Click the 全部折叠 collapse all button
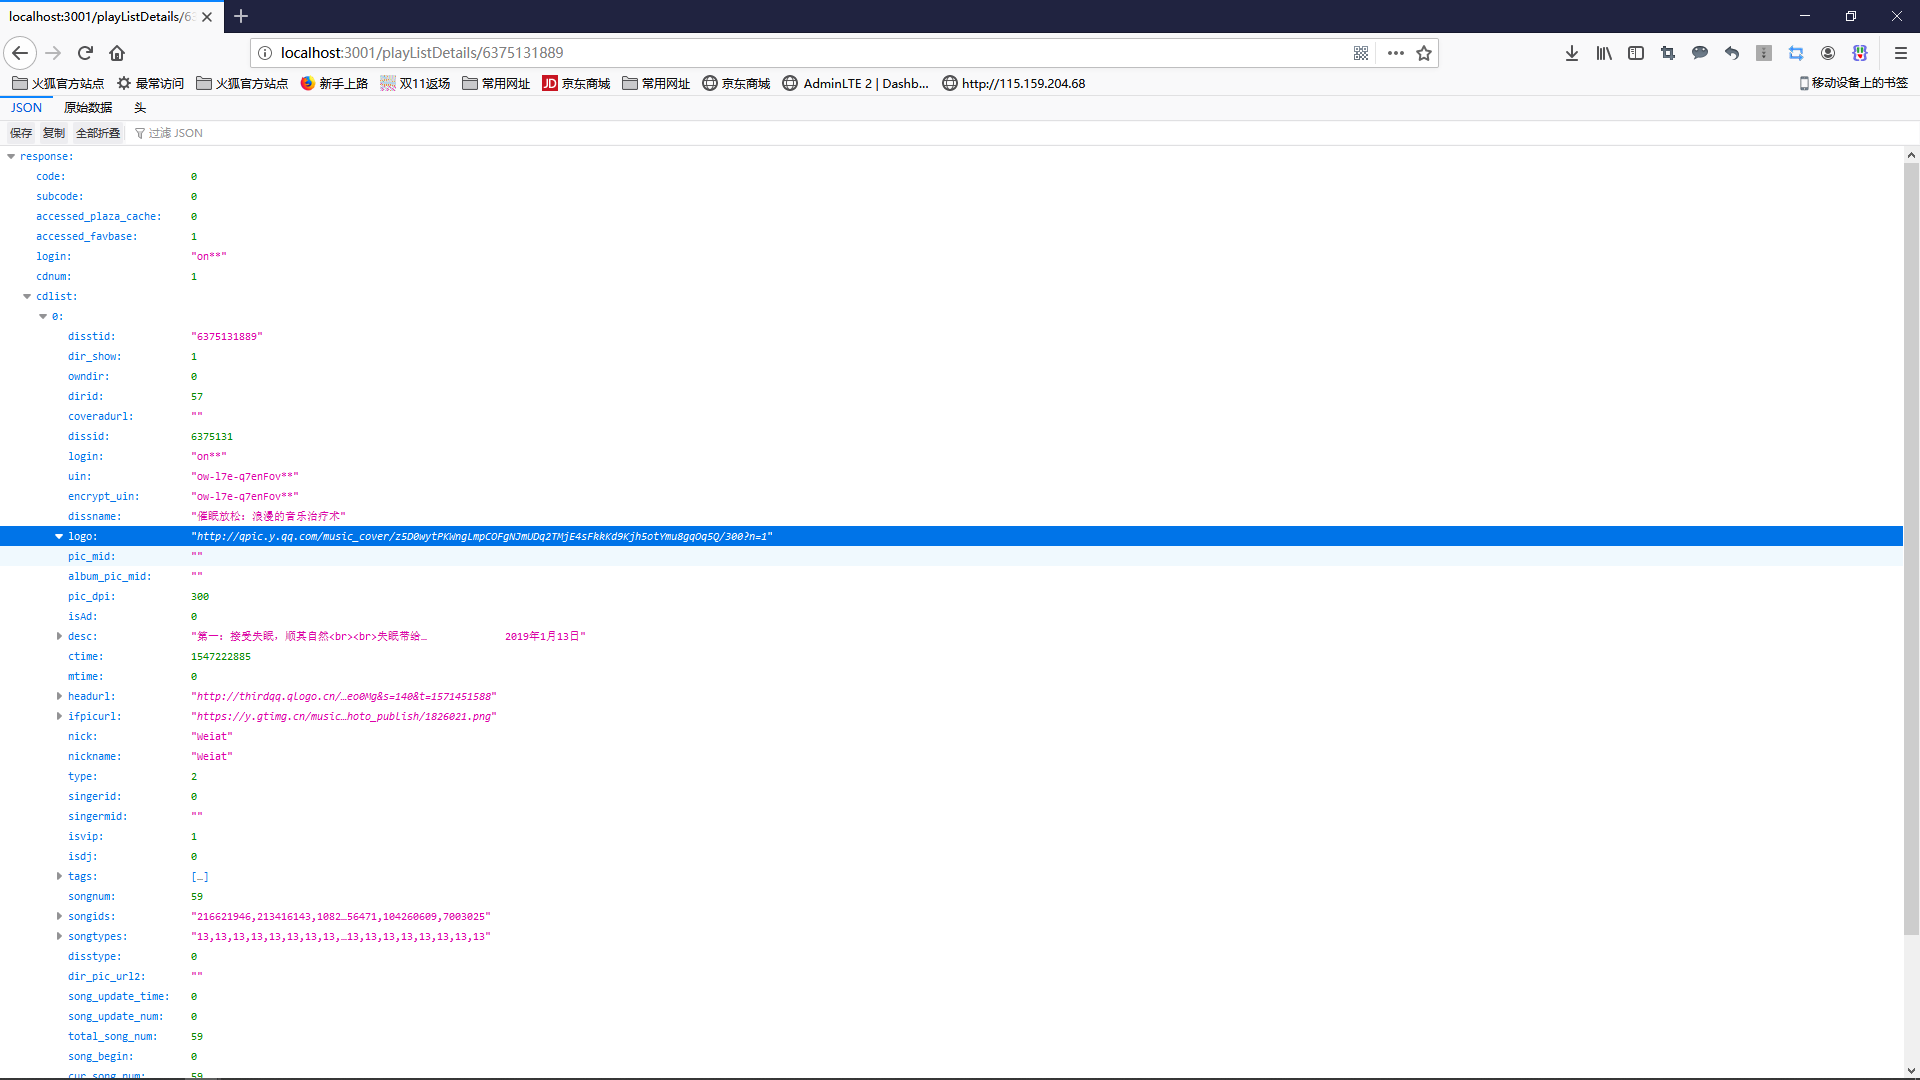 point(98,133)
